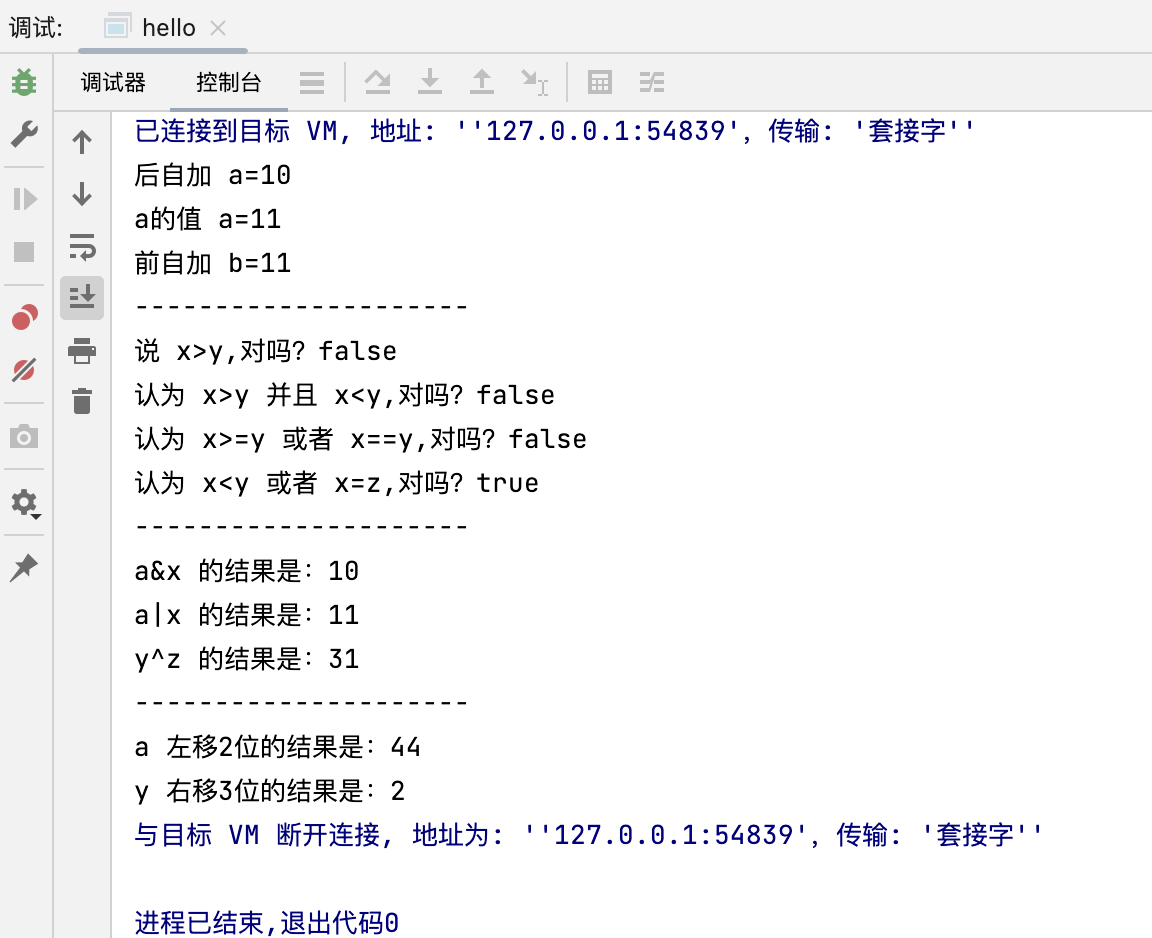
Task: Resume program execution
Action: (24, 199)
